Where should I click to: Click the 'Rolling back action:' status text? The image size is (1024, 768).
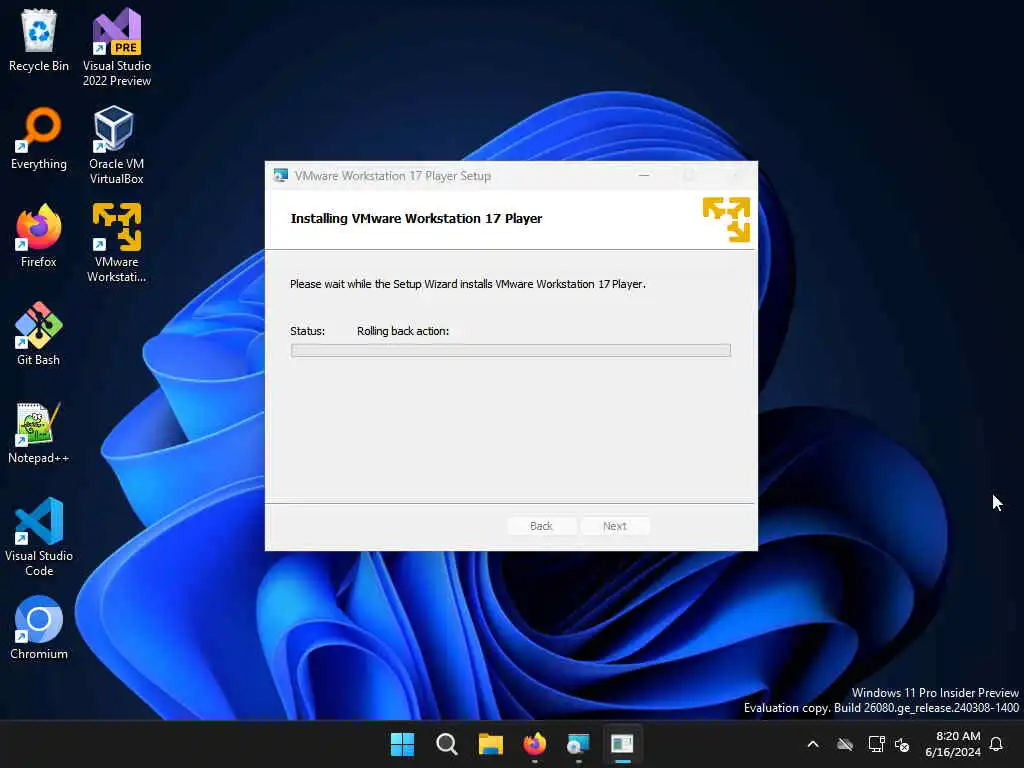403,331
